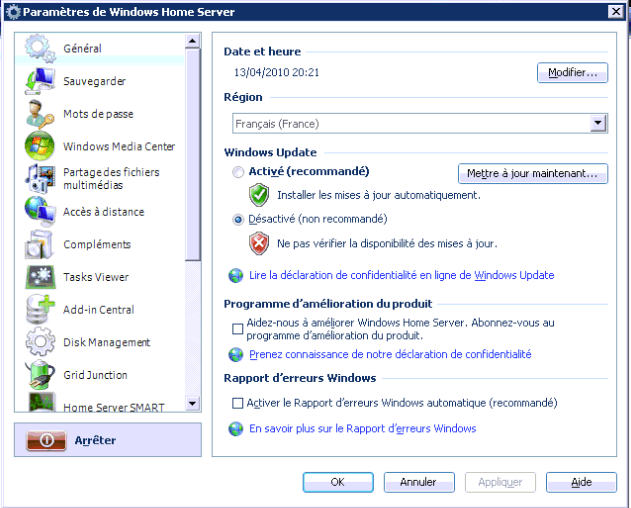Image resolution: width=631 pixels, height=508 pixels.
Task: Click globe icon beside En savoir plus link
Action: point(236,429)
